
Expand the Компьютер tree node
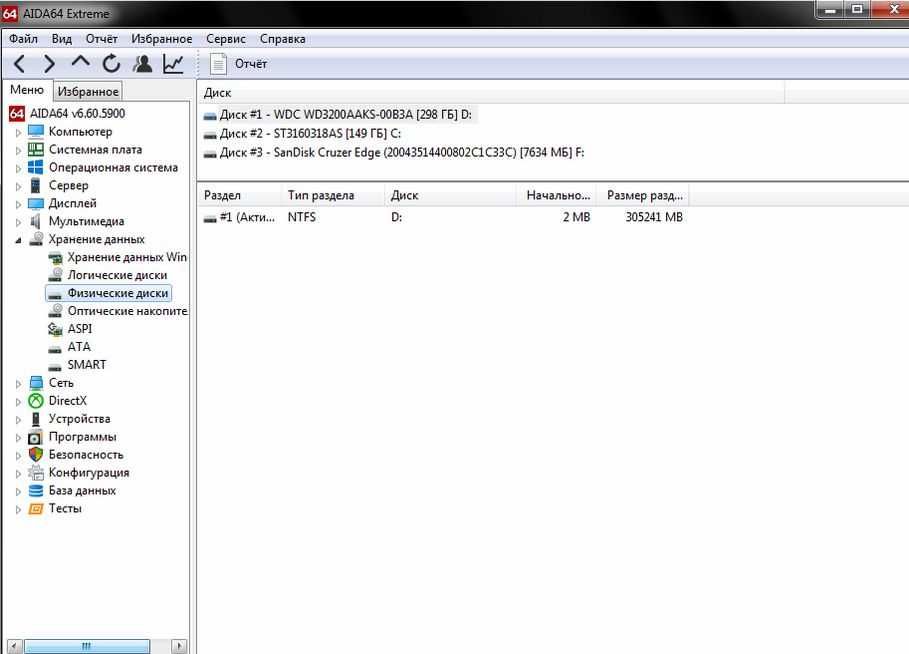pyautogui.click(x=18, y=133)
